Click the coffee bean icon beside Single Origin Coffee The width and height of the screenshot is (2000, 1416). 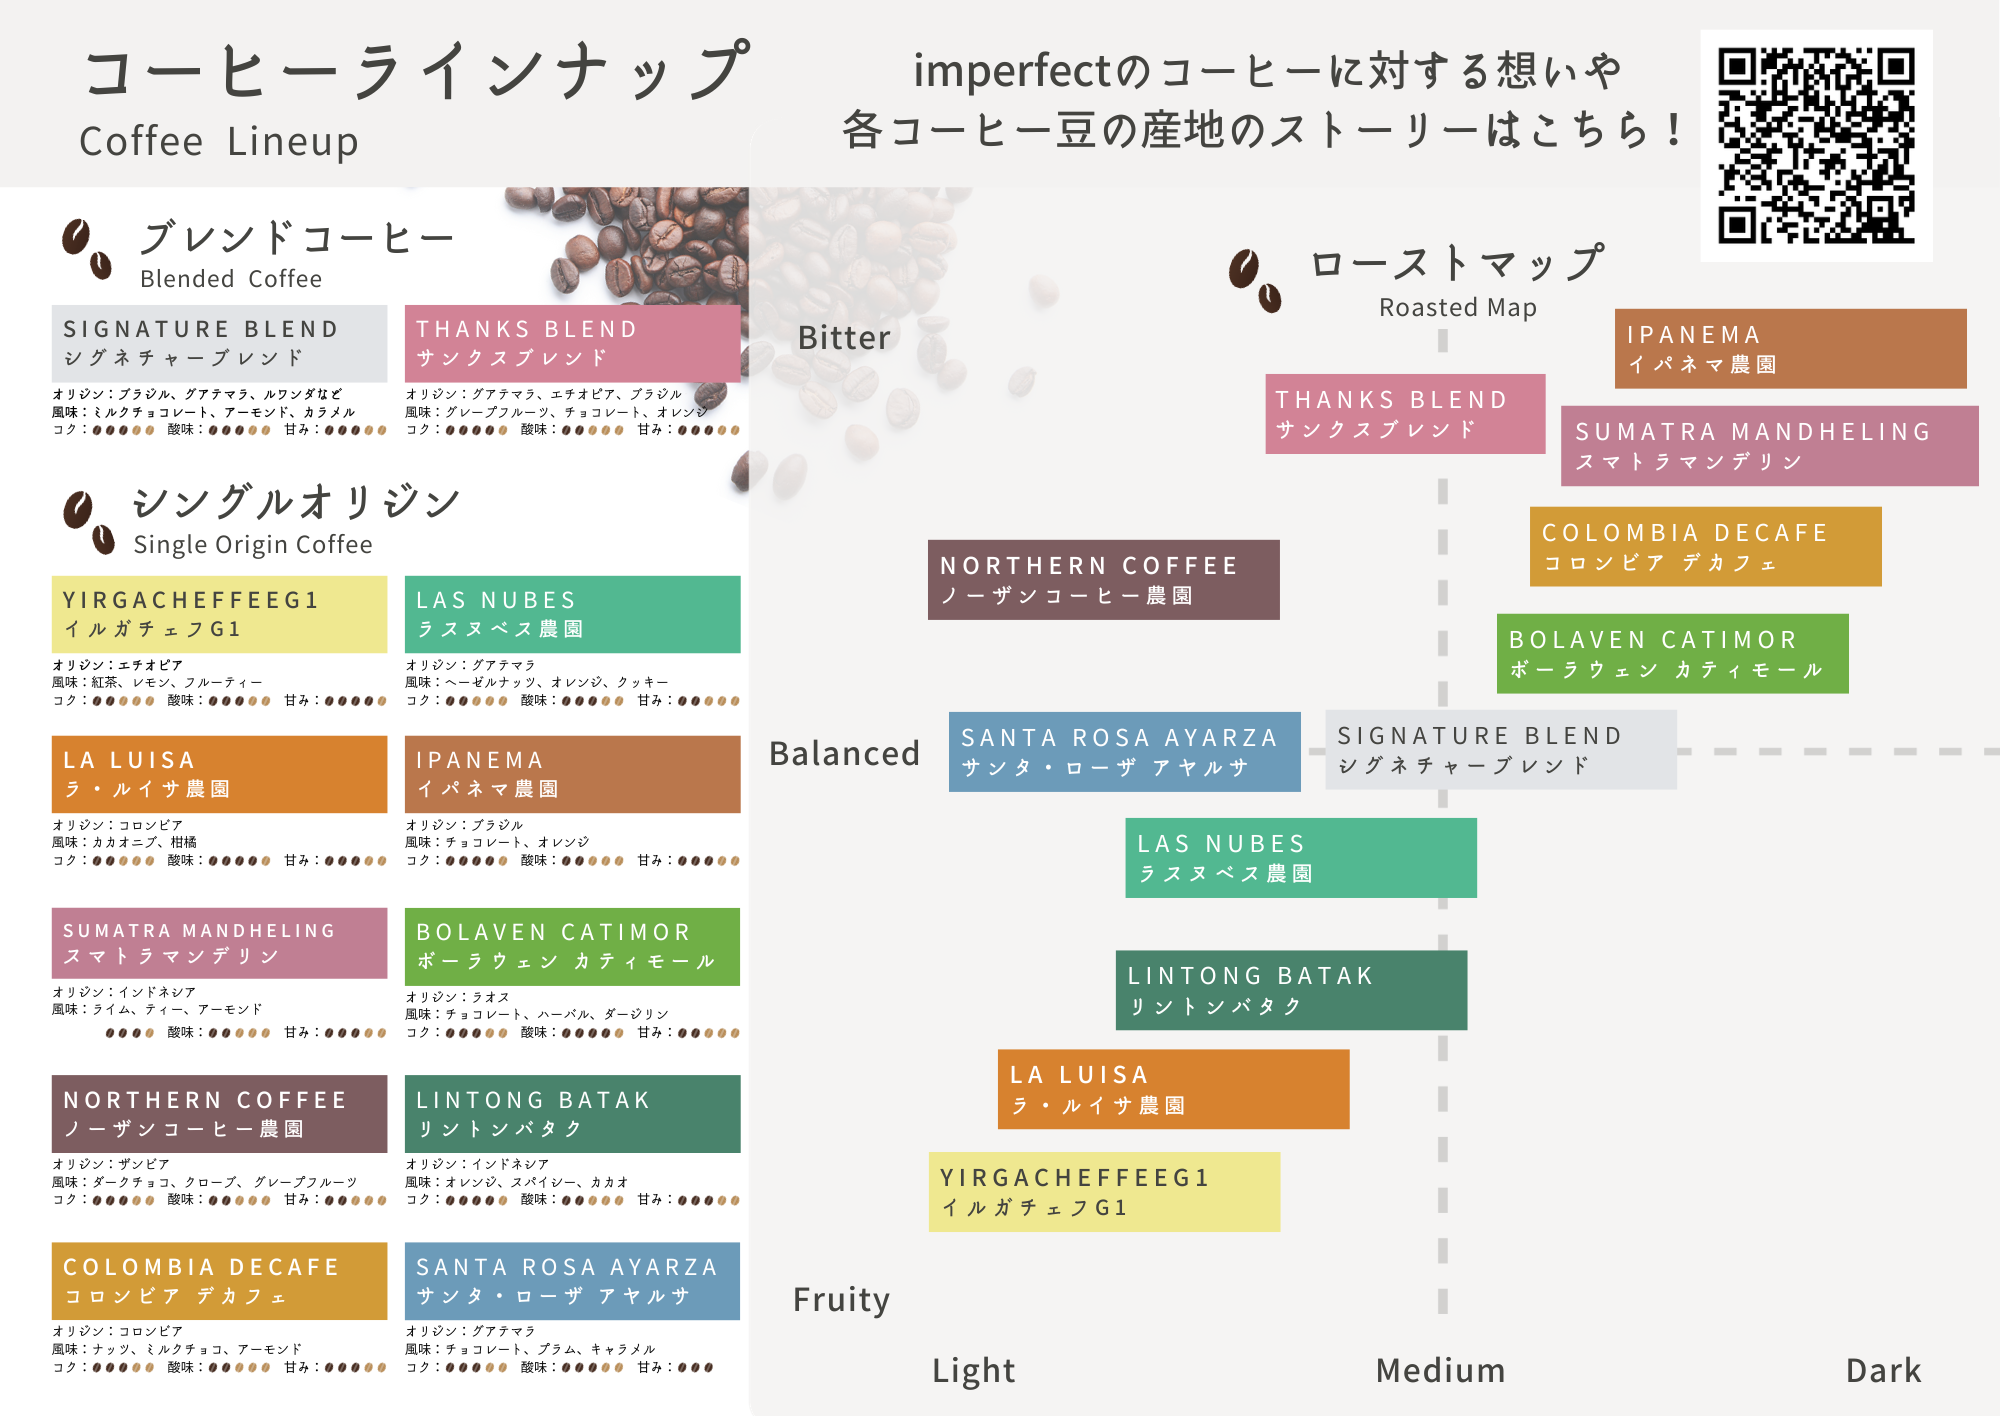coord(88,521)
